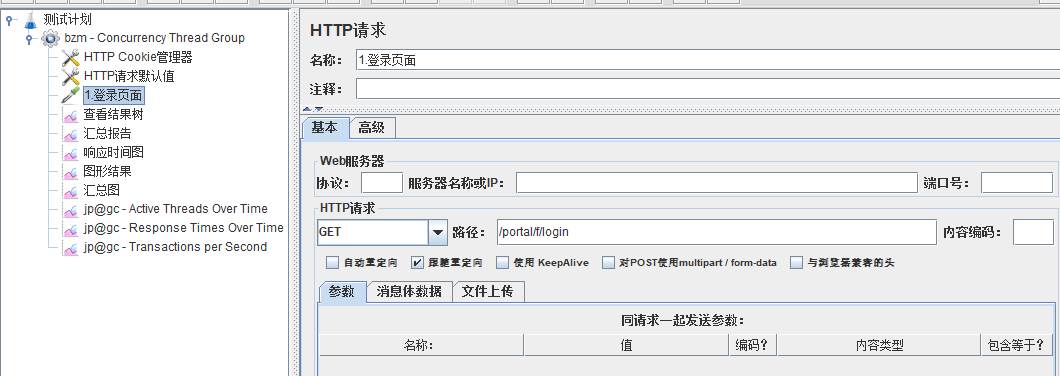The height and width of the screenshot is (376, 1060).
Task: Click the small up arrow under 注释
Action: 306,109
